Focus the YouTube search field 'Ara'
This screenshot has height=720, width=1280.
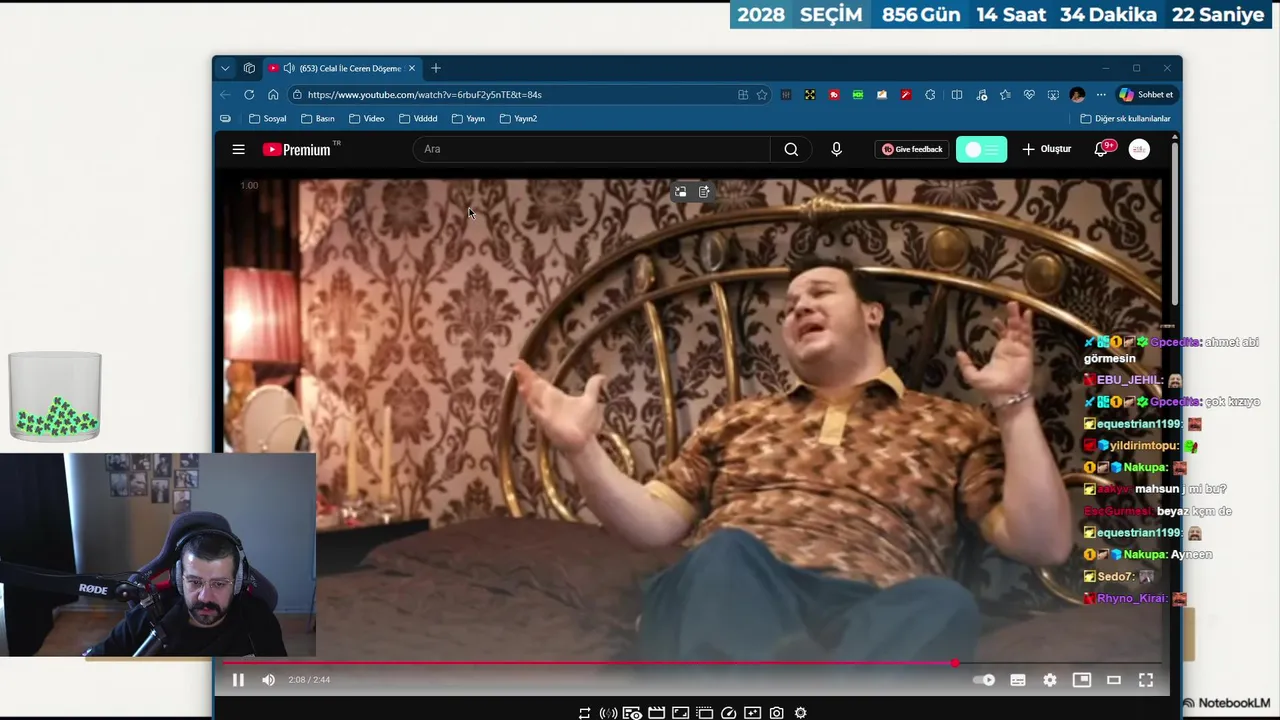click(592, 149)
